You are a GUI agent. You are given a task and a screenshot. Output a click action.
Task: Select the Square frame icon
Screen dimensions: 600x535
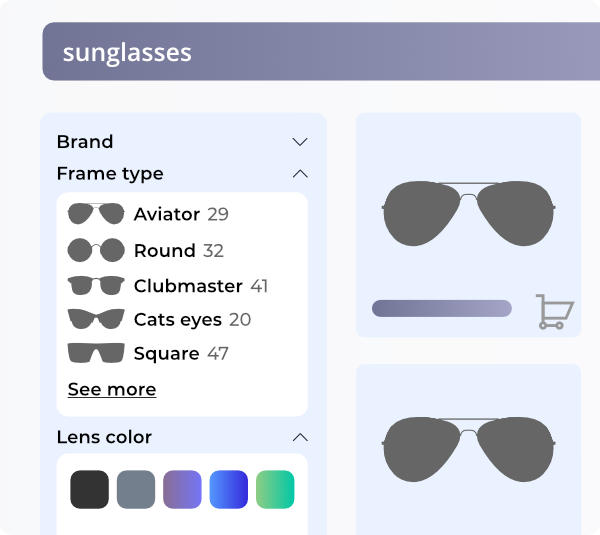(x=96, y=353)
